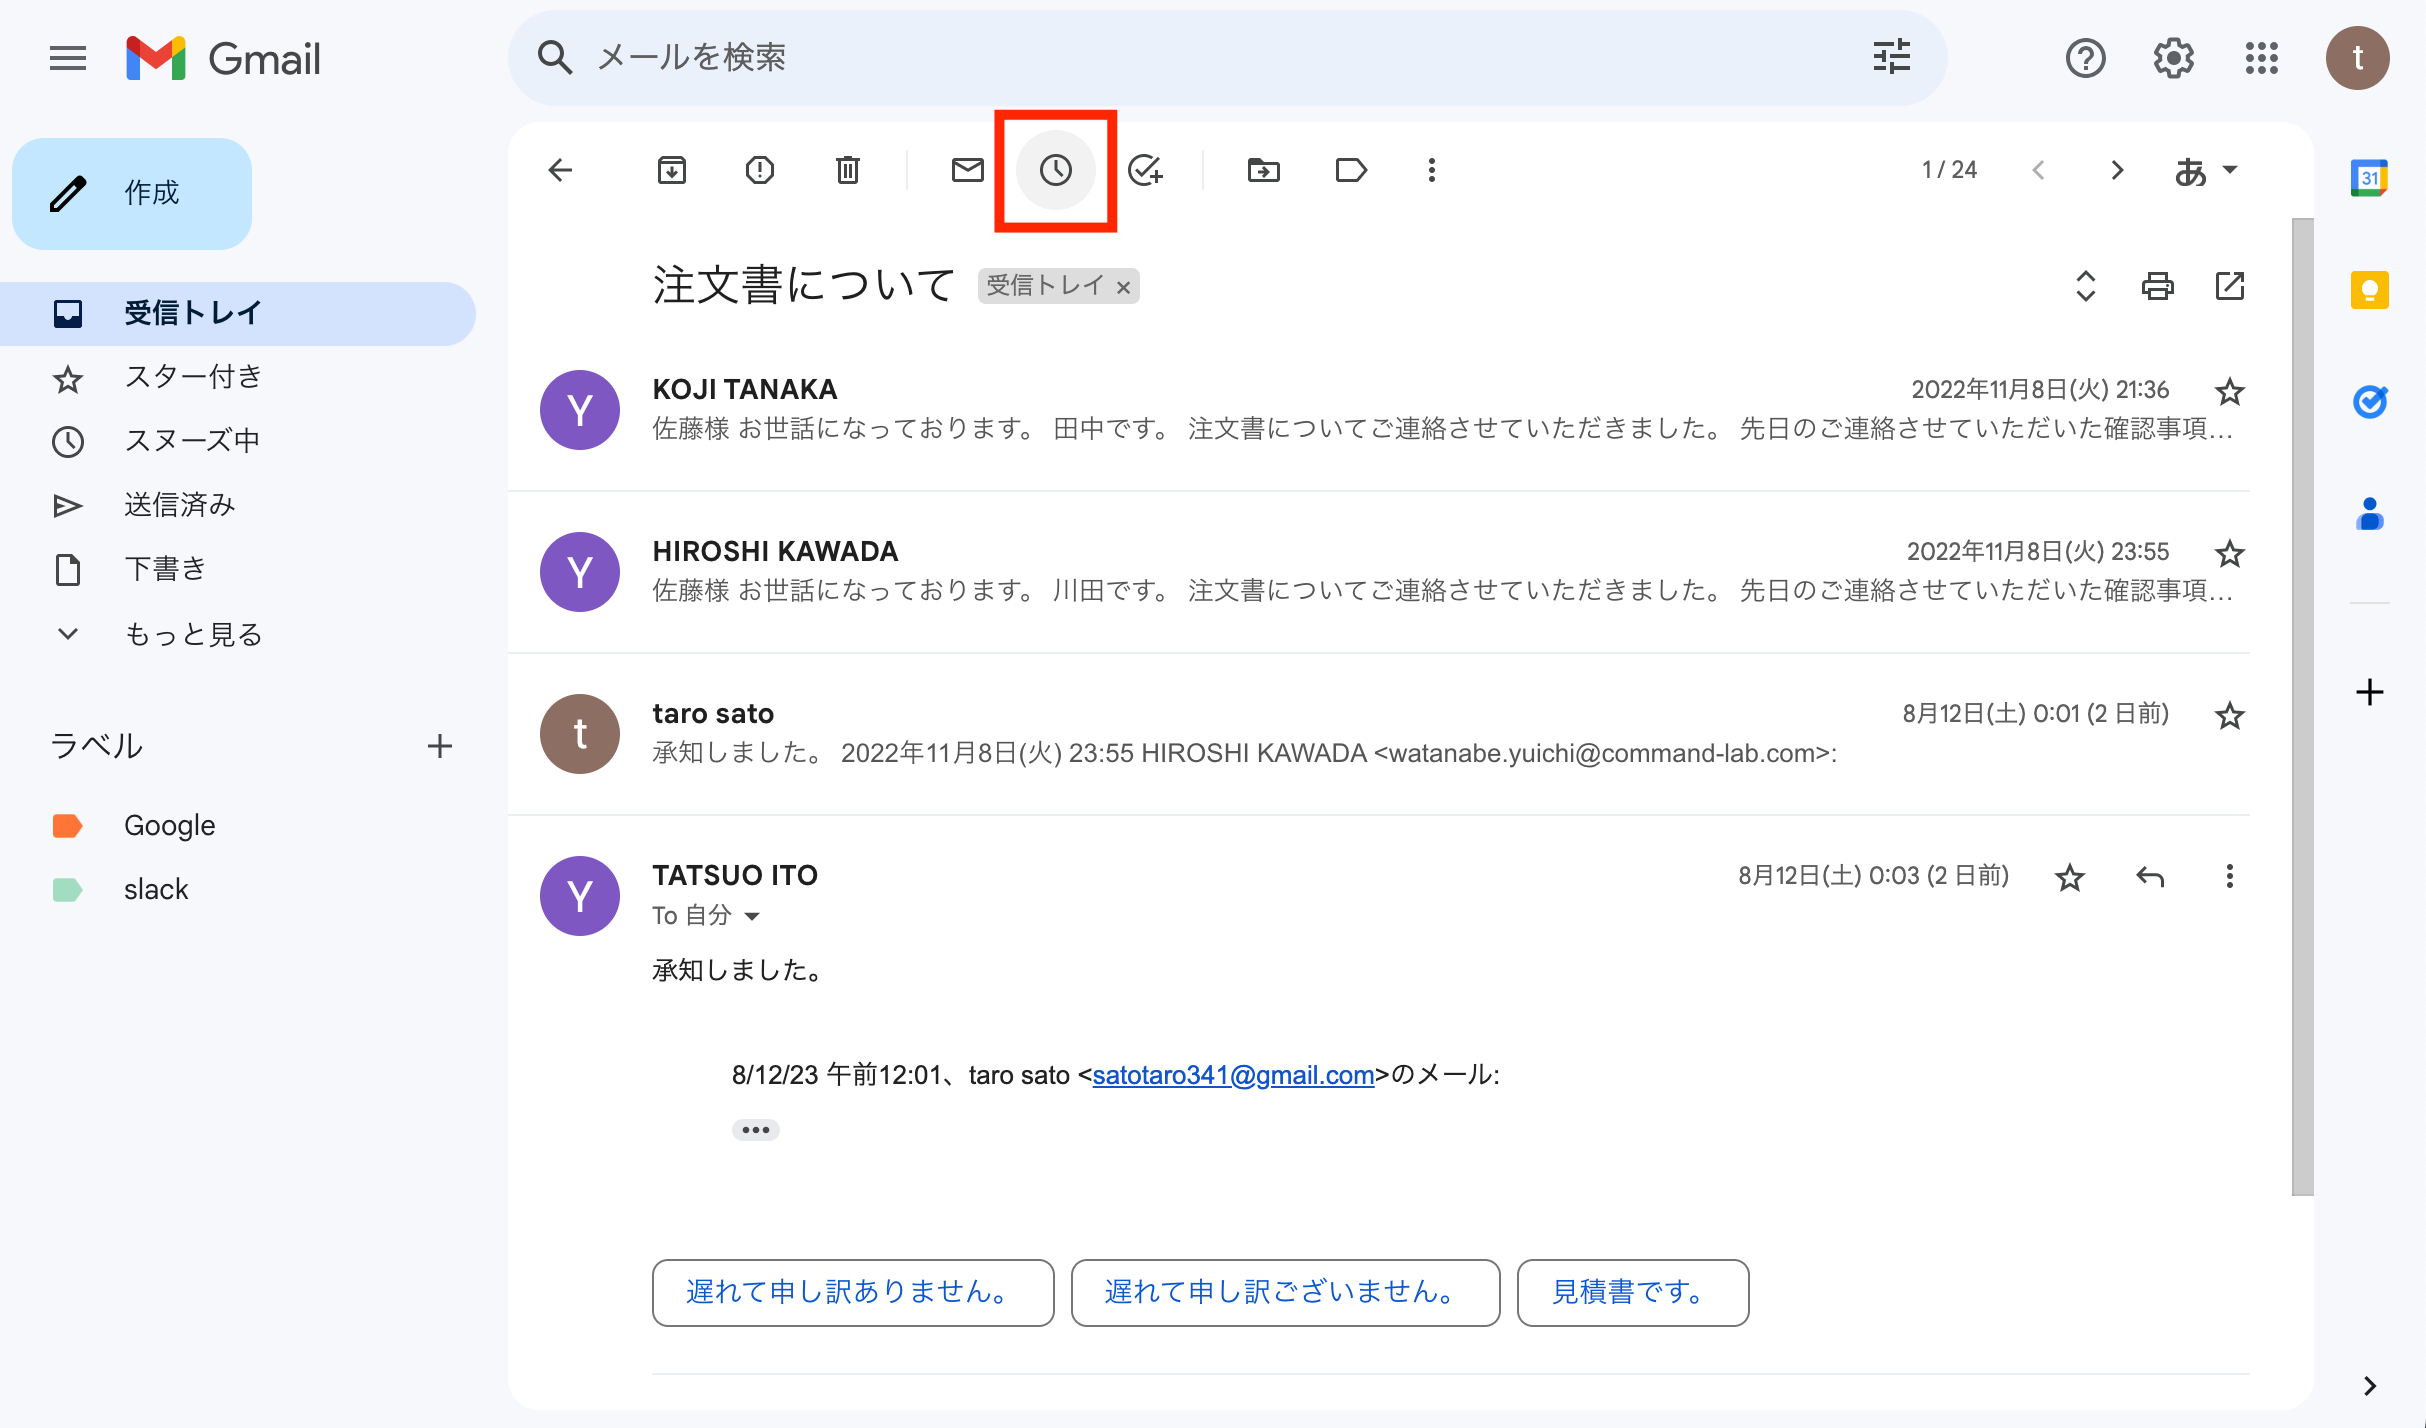Open the Google Calendar side panel
This screenshot has height=1428, width=2426.
pyautogui.click(x=2369, y=179)
